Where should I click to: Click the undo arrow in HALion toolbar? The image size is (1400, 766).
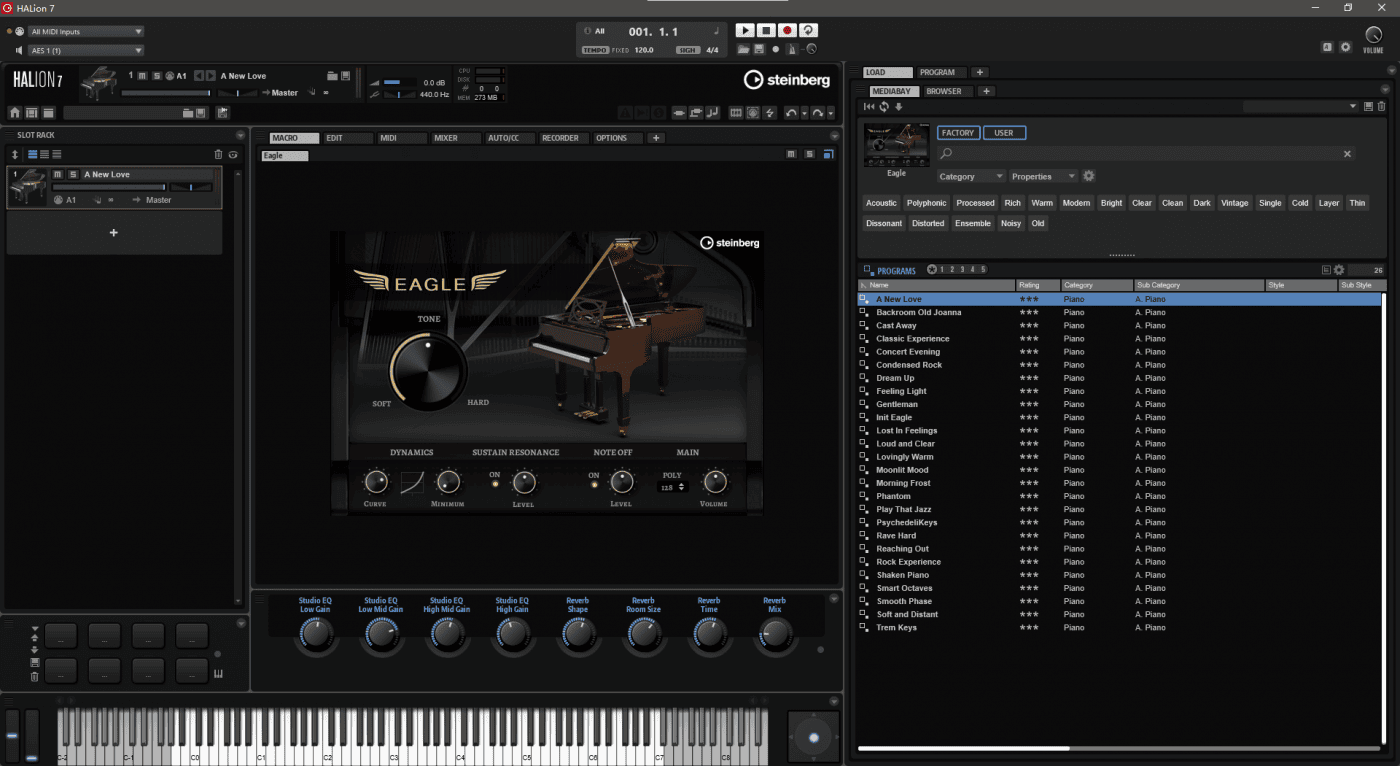coord(791,113)
